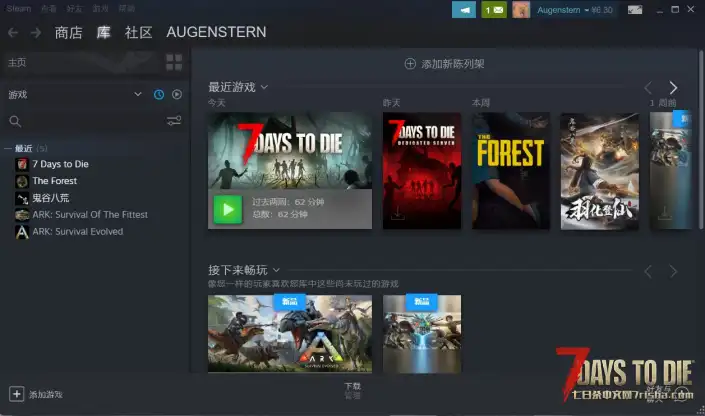Switch to the 库 tab
Screen dimensions: 705x416
click(x=103, y=32)
